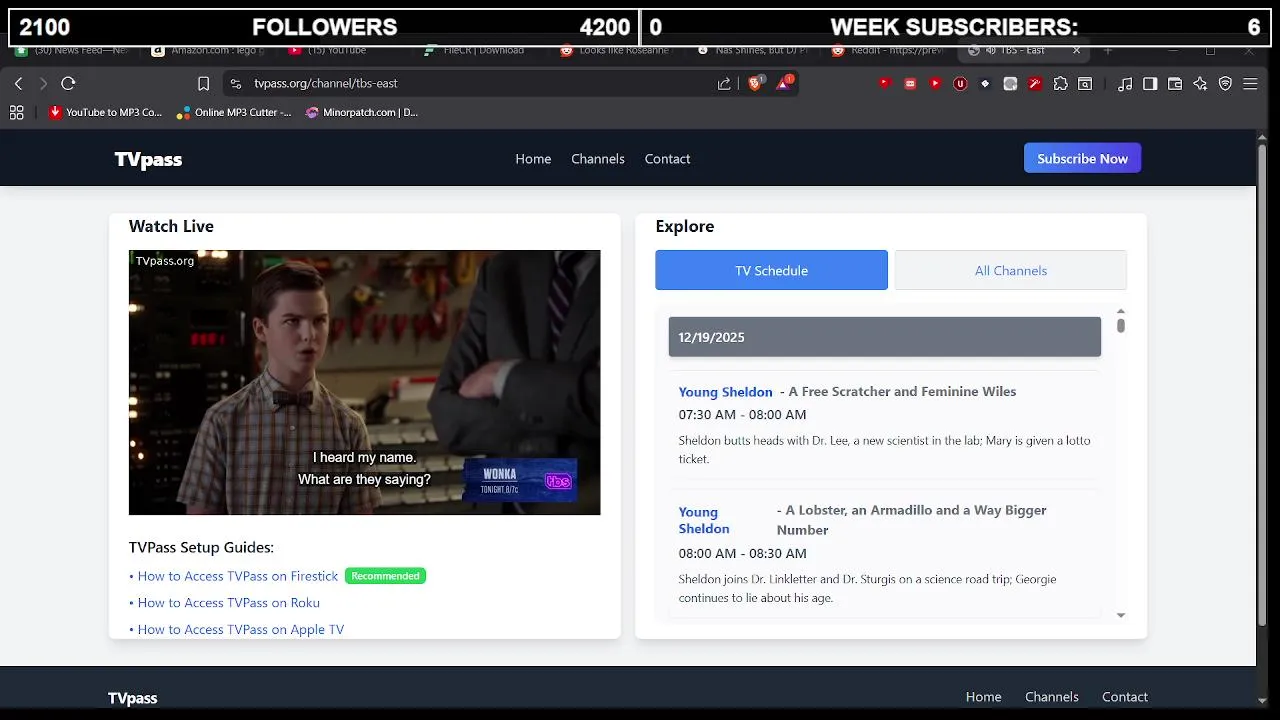Open Minorpatch.com bookmark

(362, 113)
